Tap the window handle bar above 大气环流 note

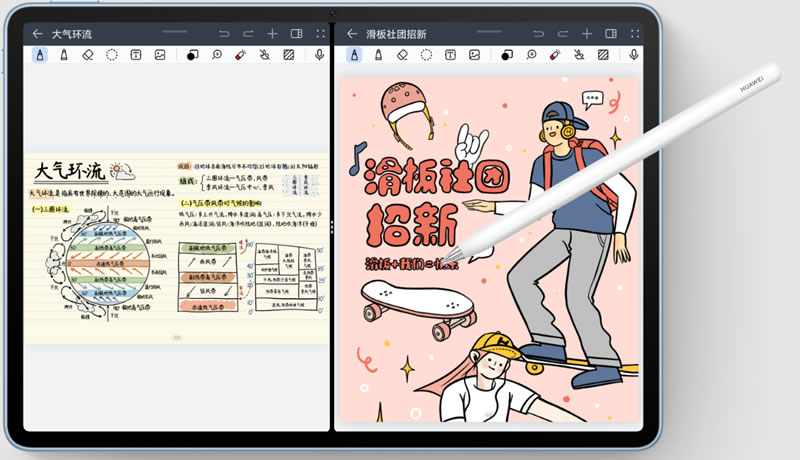174,32
